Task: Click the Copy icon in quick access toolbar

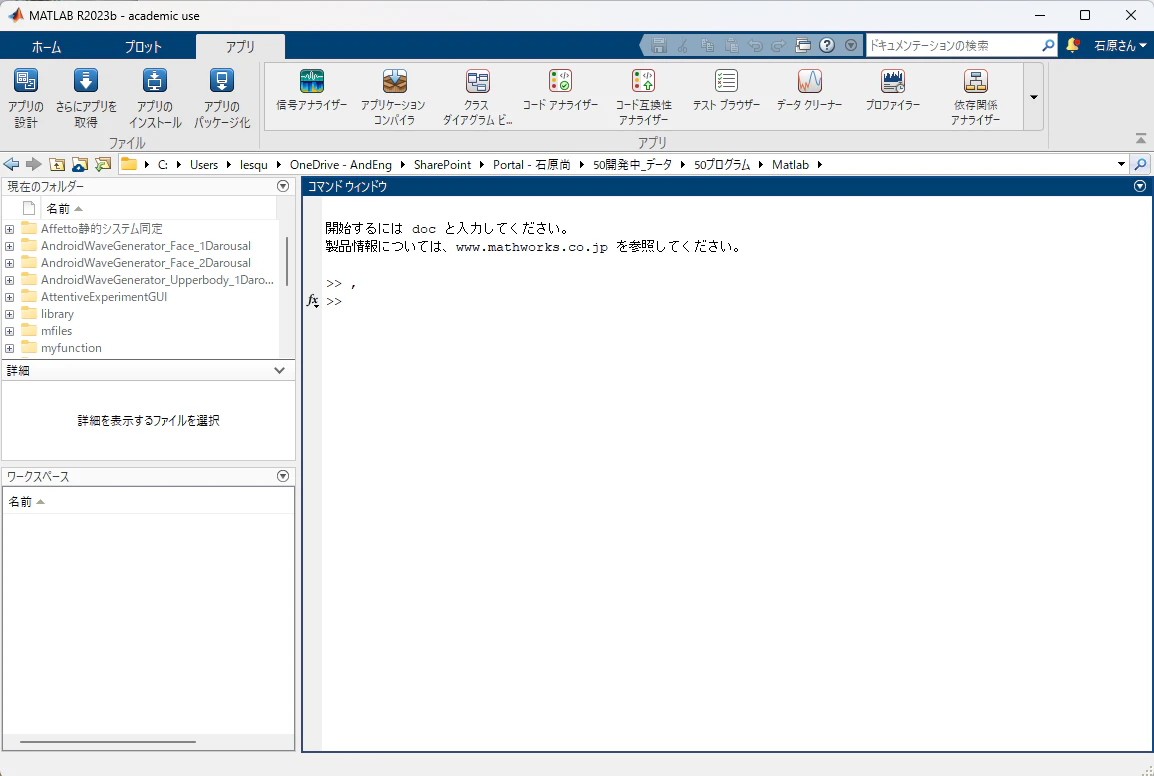Action: coord(707,46)
